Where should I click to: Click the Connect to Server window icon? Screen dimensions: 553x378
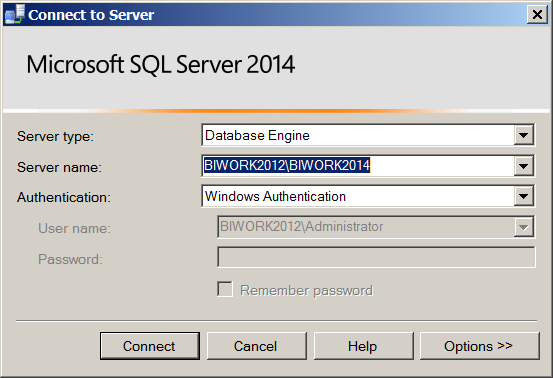coord(15,14)
